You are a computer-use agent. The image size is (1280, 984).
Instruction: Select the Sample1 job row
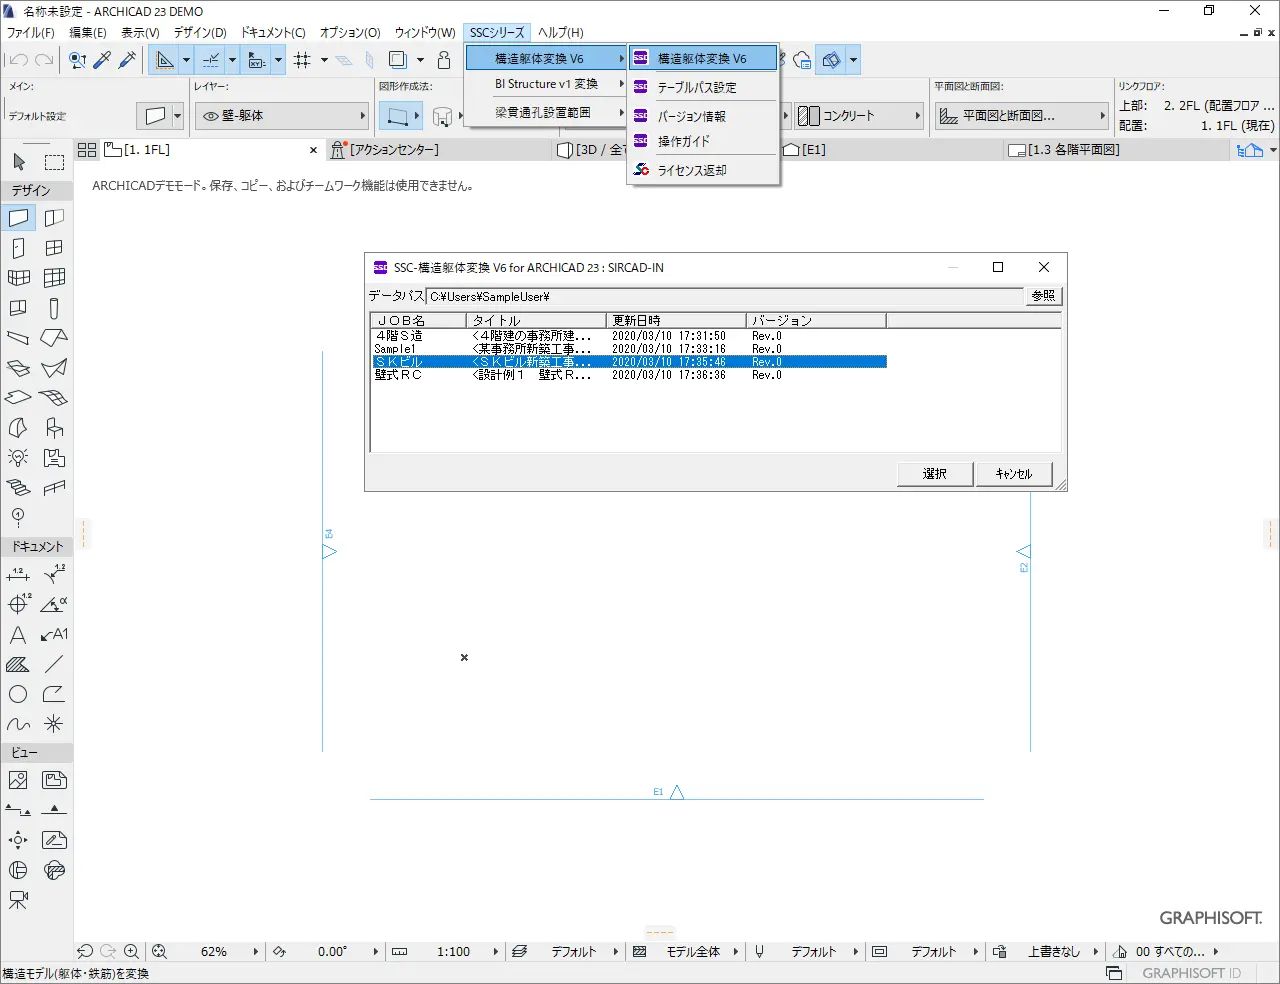pos(630,349)
